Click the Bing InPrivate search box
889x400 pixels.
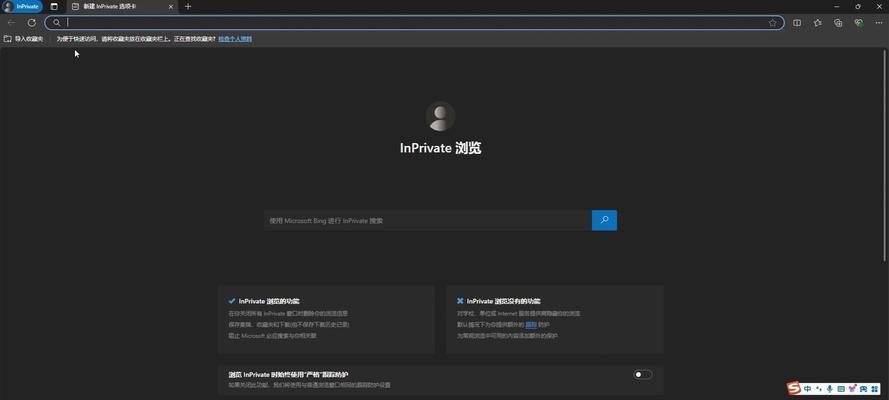point(428,220)
